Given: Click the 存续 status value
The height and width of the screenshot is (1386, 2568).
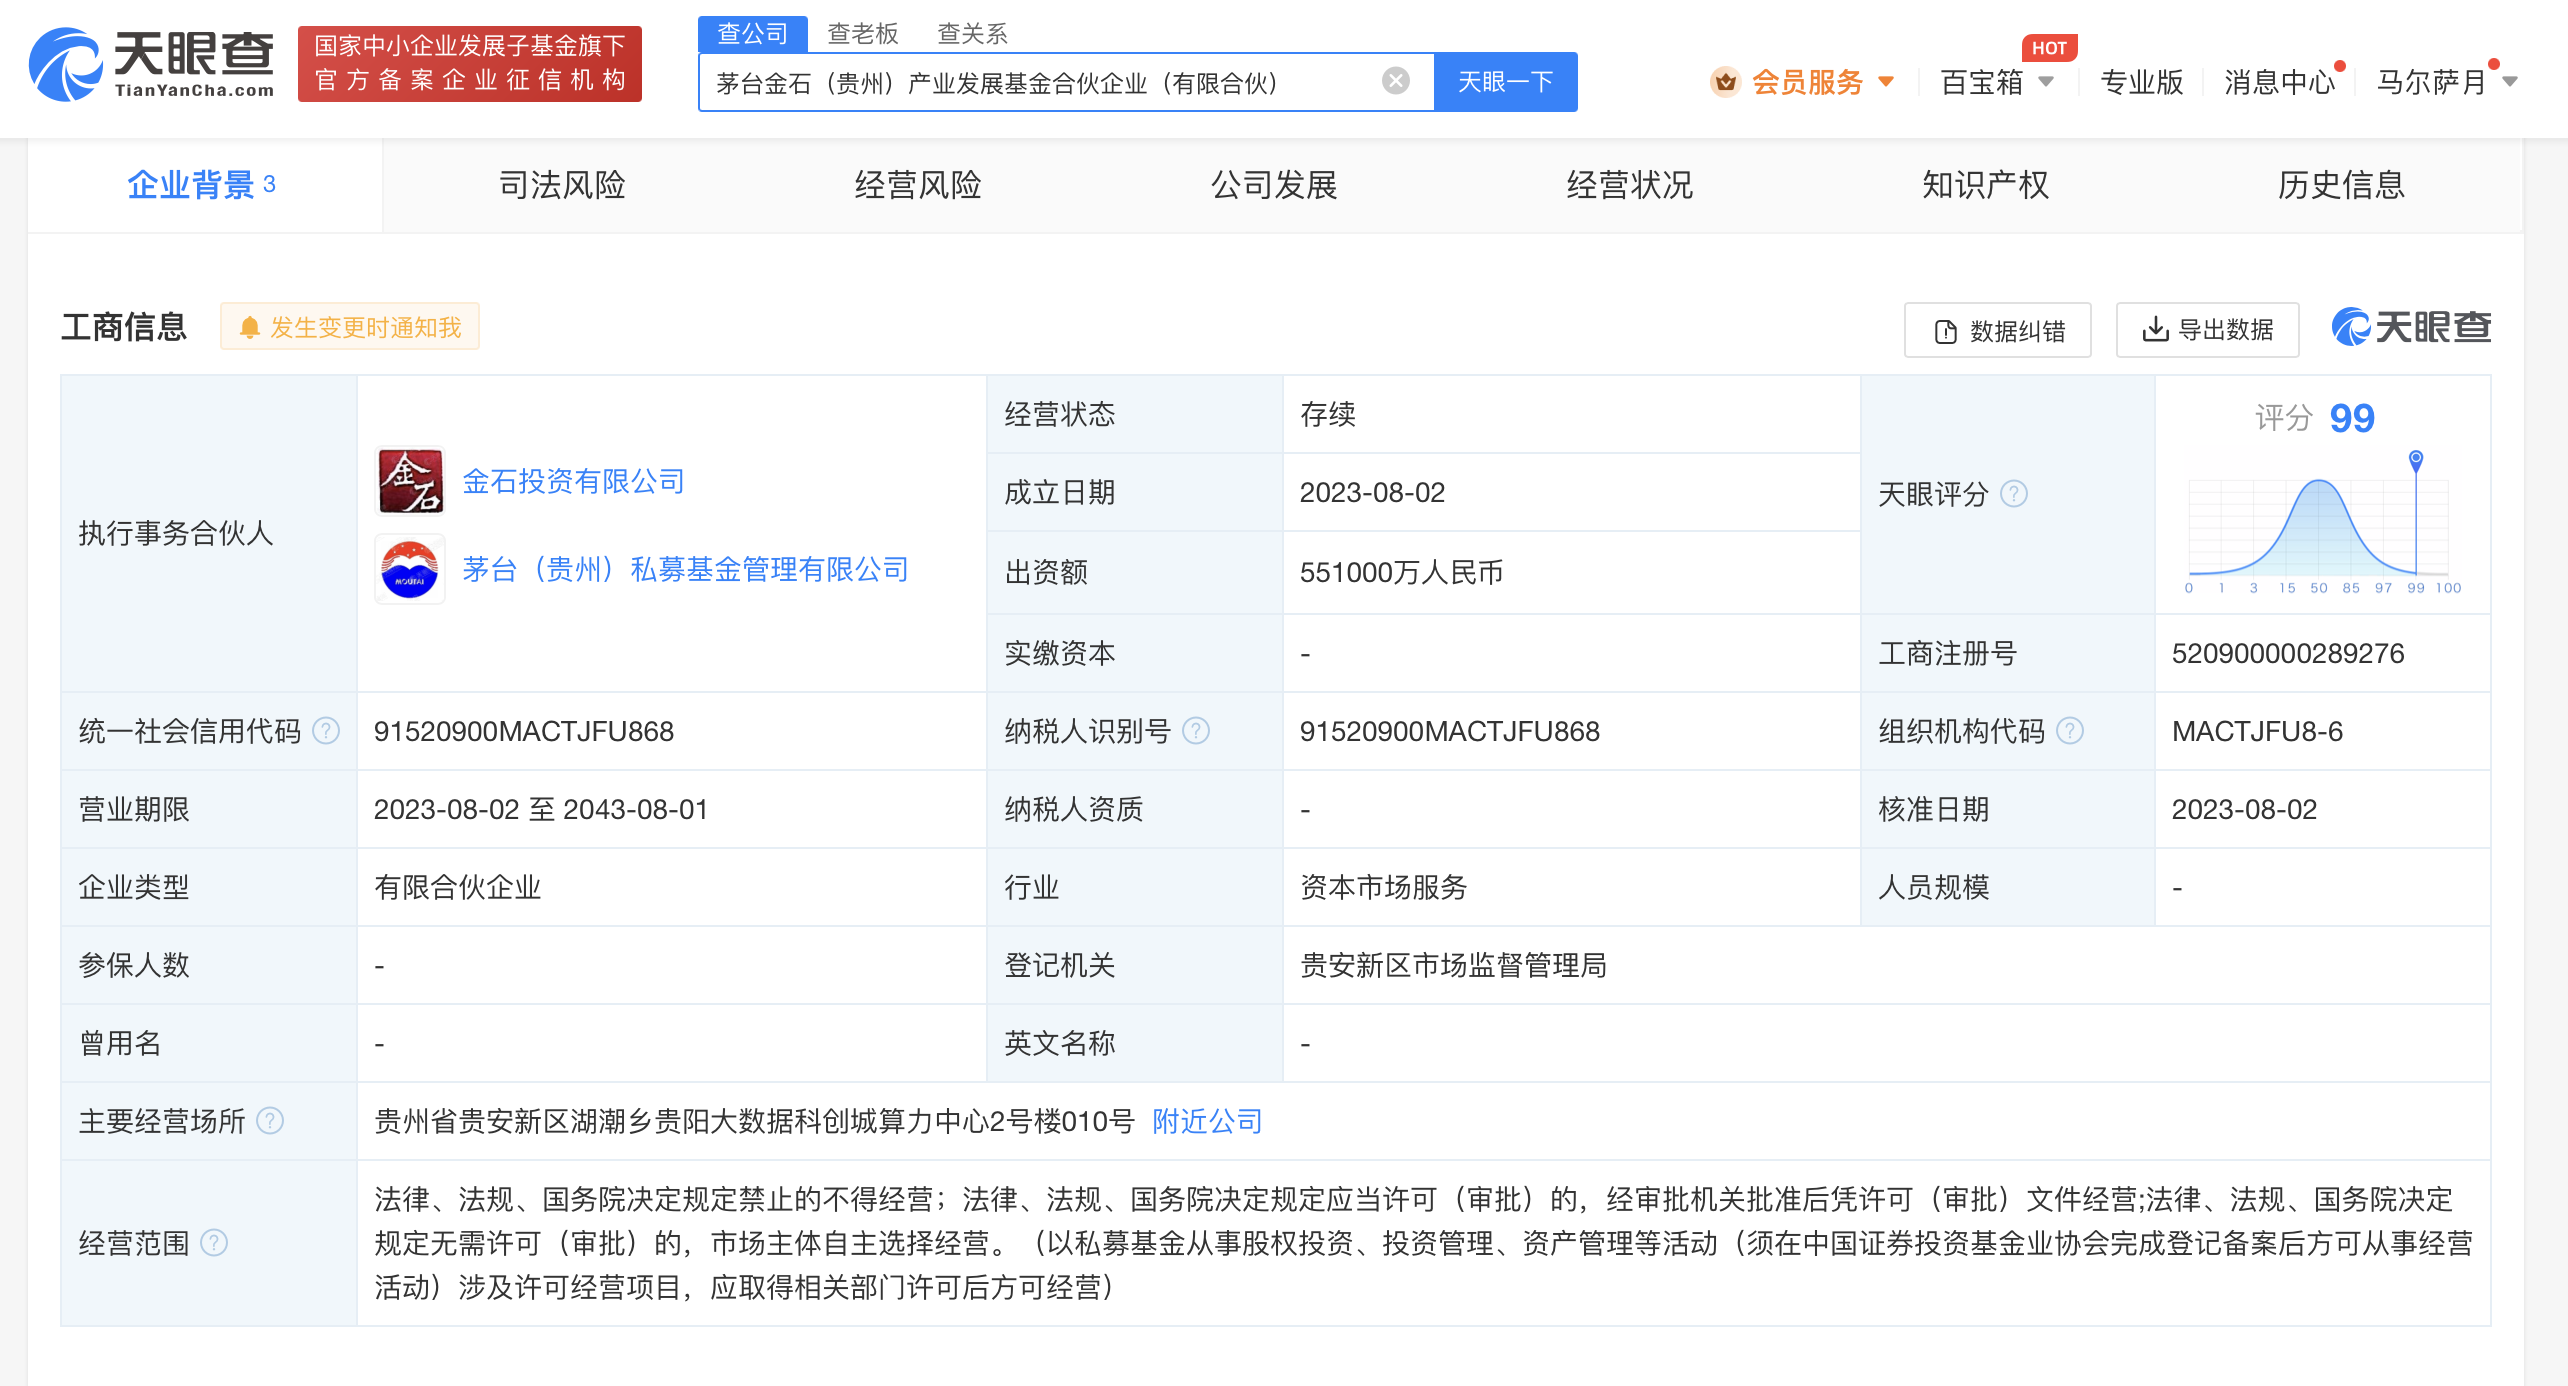Looking at the screenshot, I should point(1327,414).
